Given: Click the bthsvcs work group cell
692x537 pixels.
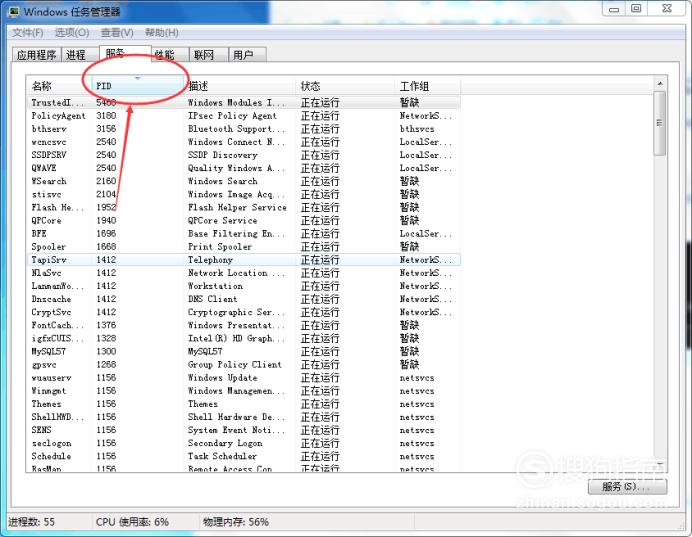Looking at the screenshot, I should click(x=417, y=129).
